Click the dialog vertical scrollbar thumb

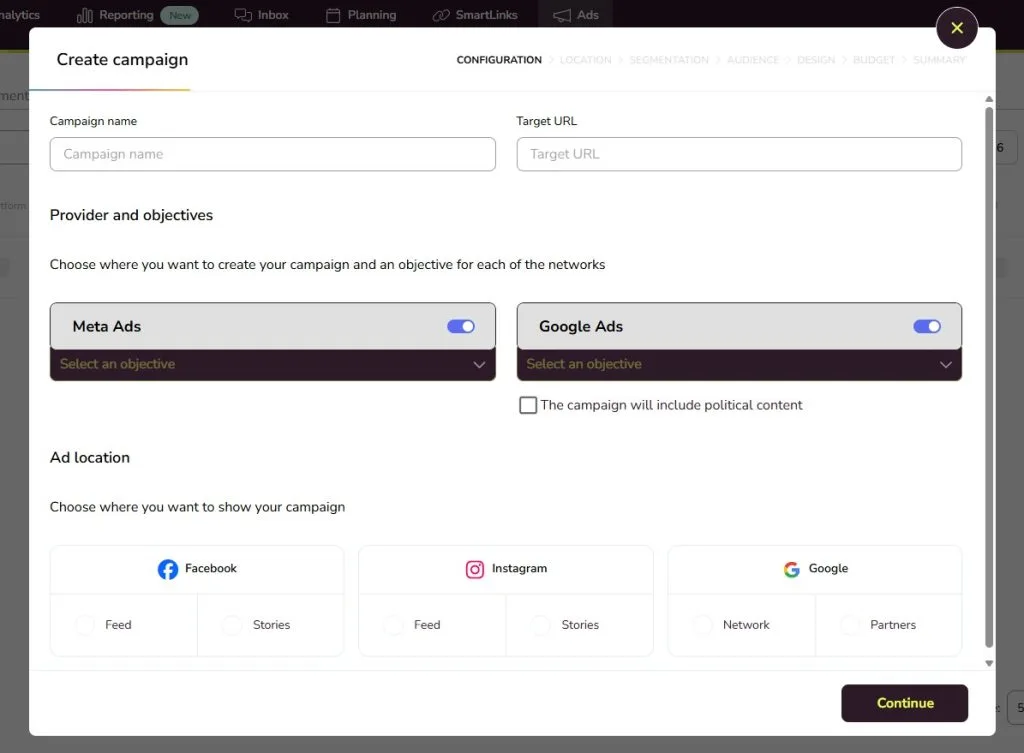tap(989, 377)
